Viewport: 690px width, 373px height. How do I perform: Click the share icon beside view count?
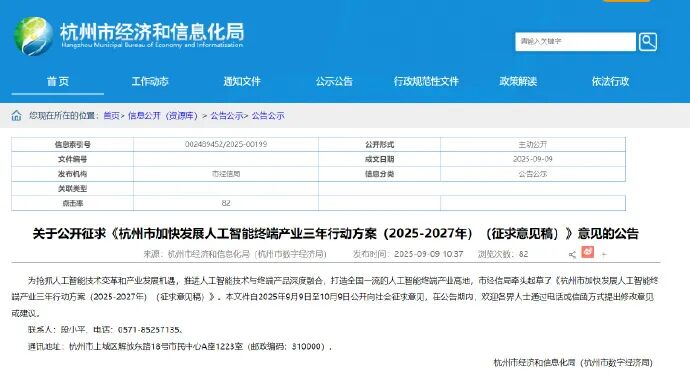(572, 254)
